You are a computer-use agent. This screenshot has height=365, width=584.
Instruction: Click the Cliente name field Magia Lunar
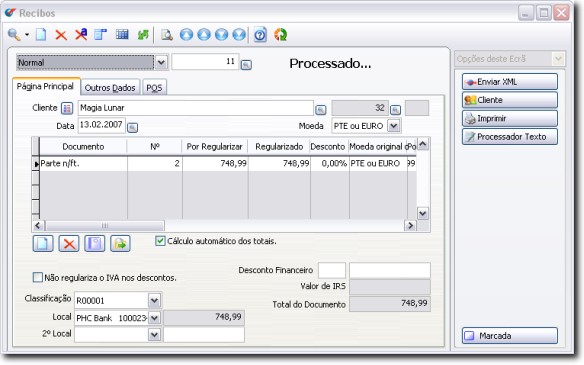pos(196,108)
